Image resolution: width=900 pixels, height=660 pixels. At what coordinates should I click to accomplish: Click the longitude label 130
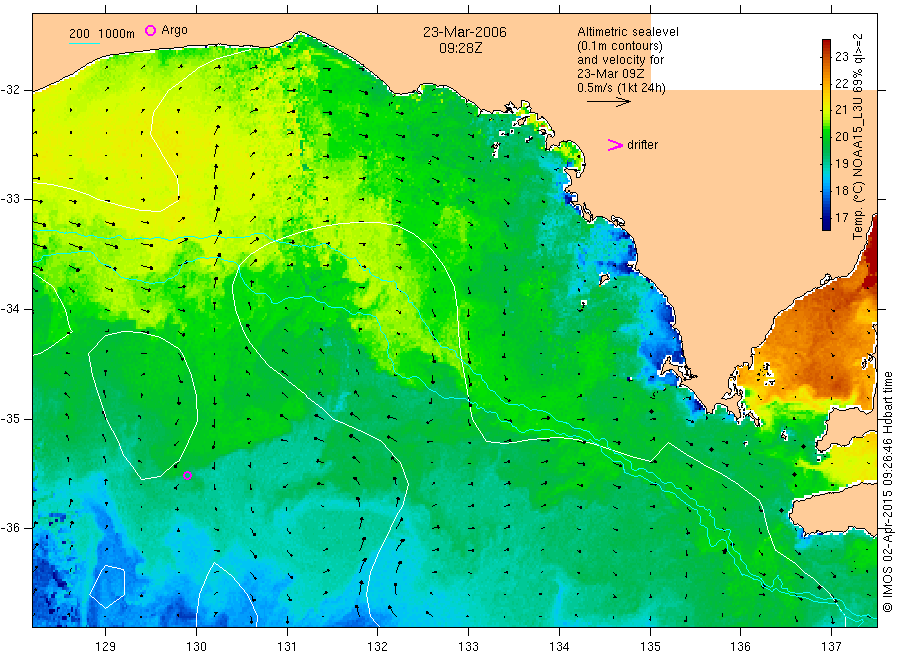click(196, 647)
